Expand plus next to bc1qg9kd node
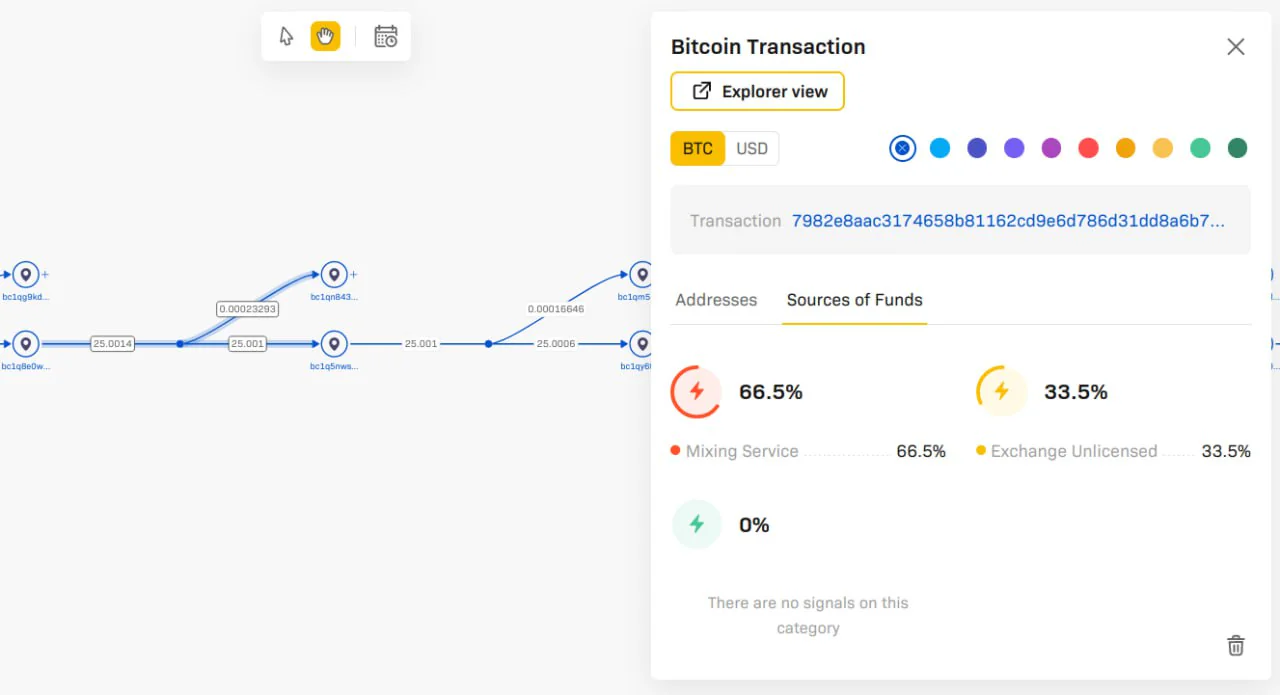1280x695 pixels. pos(45,274)
